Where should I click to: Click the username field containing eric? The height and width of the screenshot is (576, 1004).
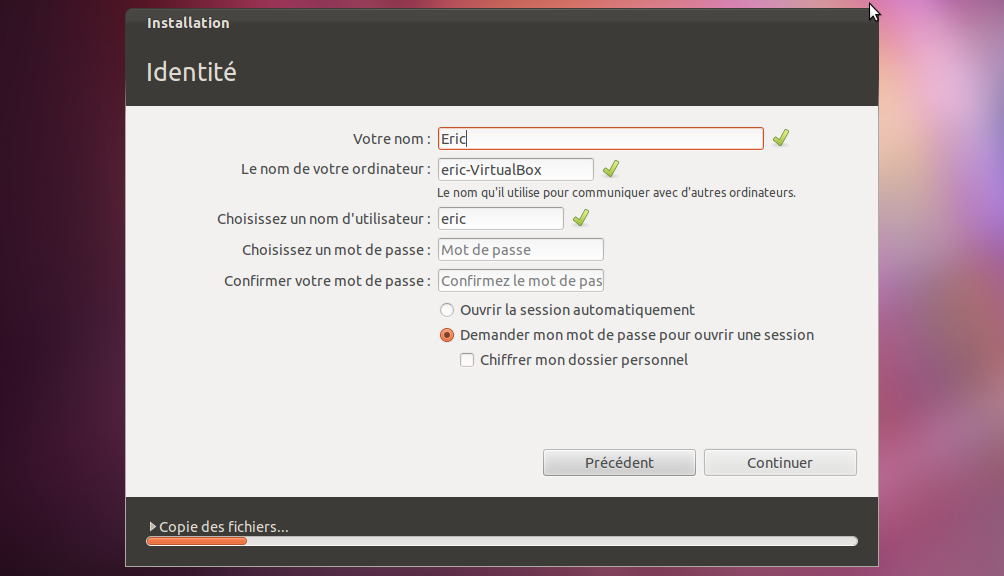[501, 219]
